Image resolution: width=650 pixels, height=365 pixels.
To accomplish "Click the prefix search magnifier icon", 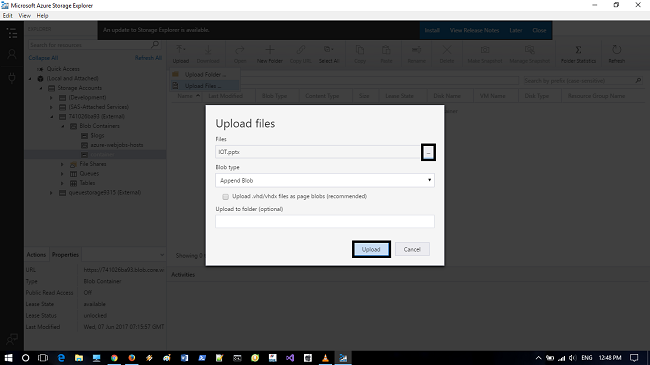I will 638,80.
